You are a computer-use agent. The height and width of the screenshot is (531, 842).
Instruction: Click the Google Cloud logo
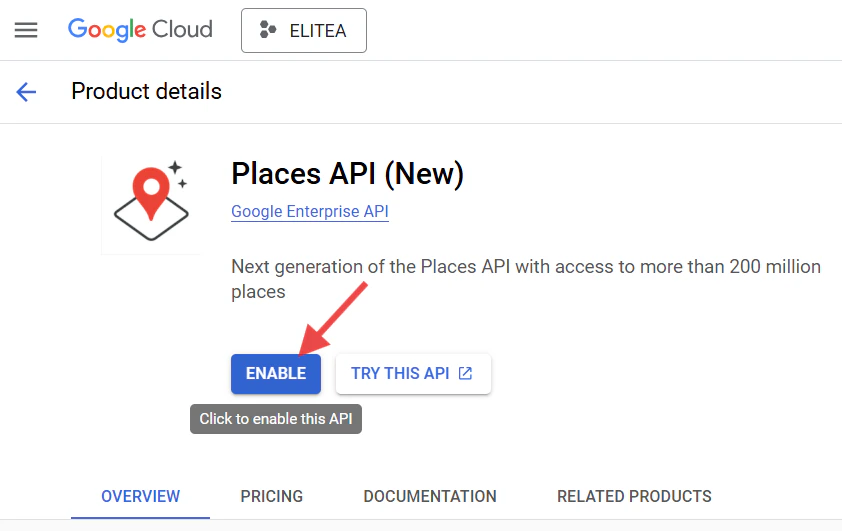pos(140,30)
